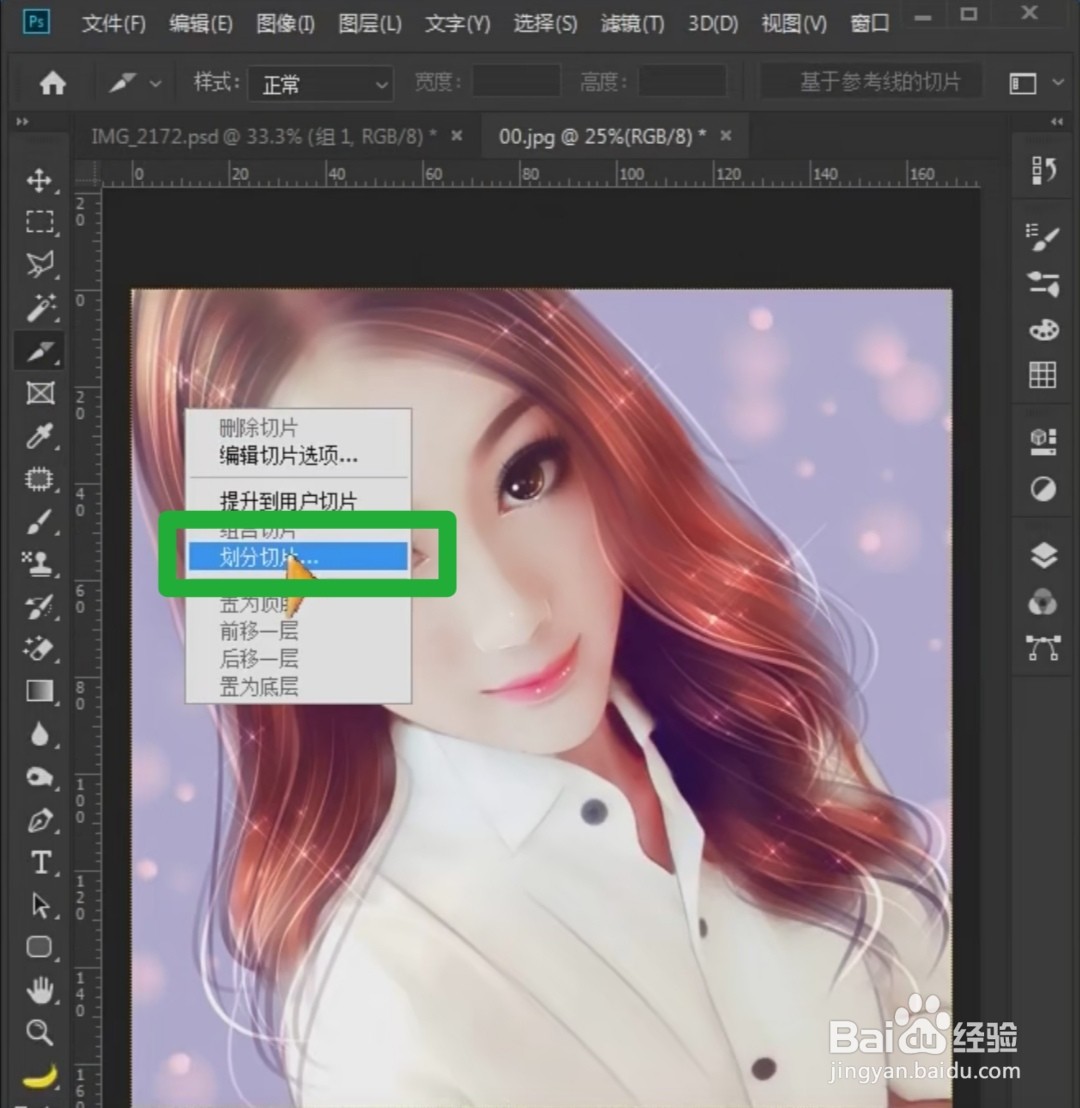Viewport: 1080px width, 1108px height.
Task: Select the Frame tool
Action: tap(39, 393)
